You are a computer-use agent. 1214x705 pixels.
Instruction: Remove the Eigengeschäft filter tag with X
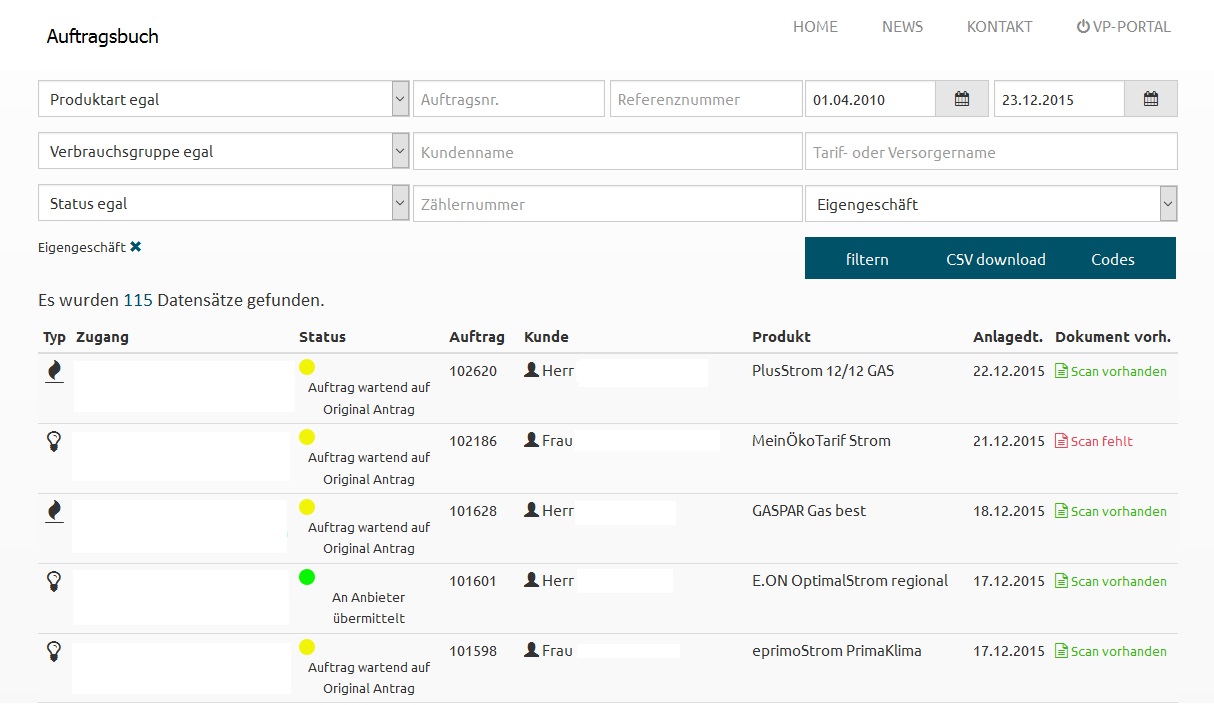click(135, 246)
